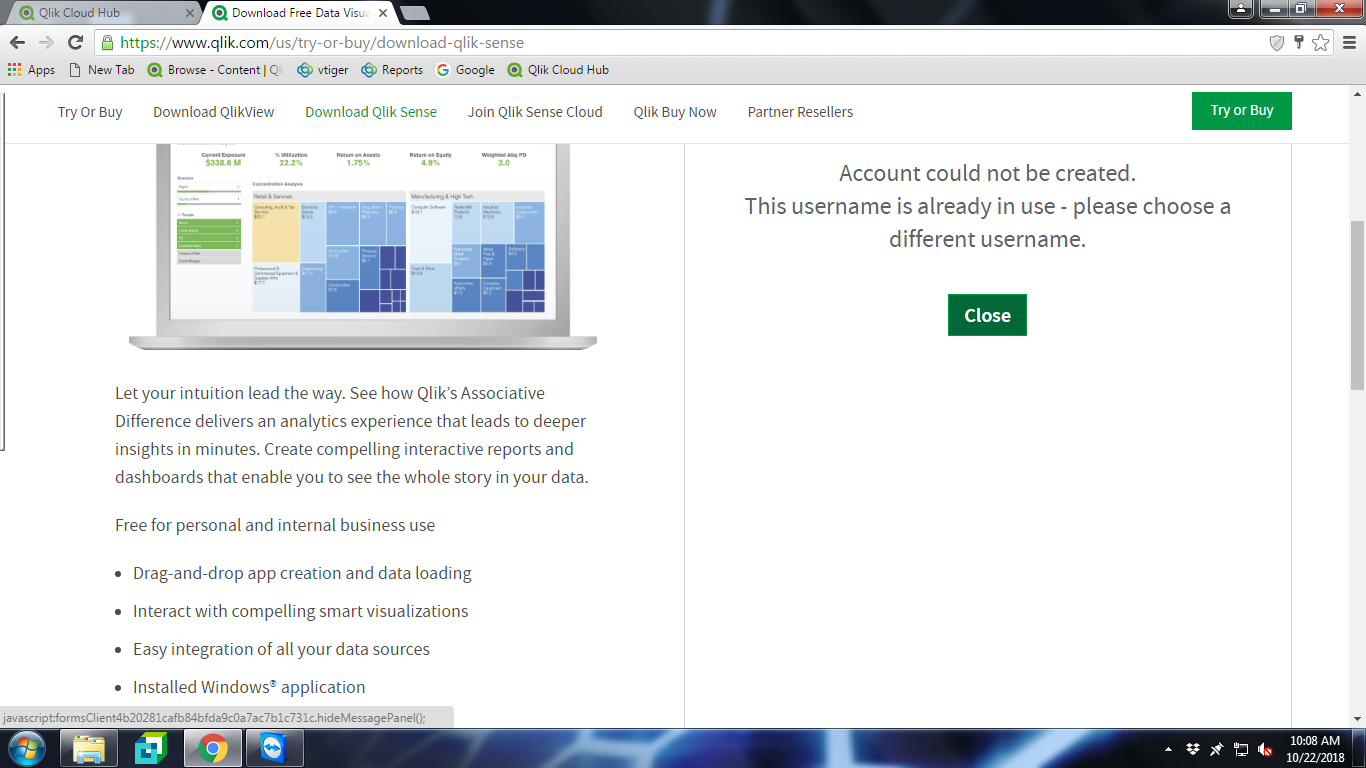Open the taskbar clock and date
Viewport: 1366px width, 768px height.
coord(1316,748)
